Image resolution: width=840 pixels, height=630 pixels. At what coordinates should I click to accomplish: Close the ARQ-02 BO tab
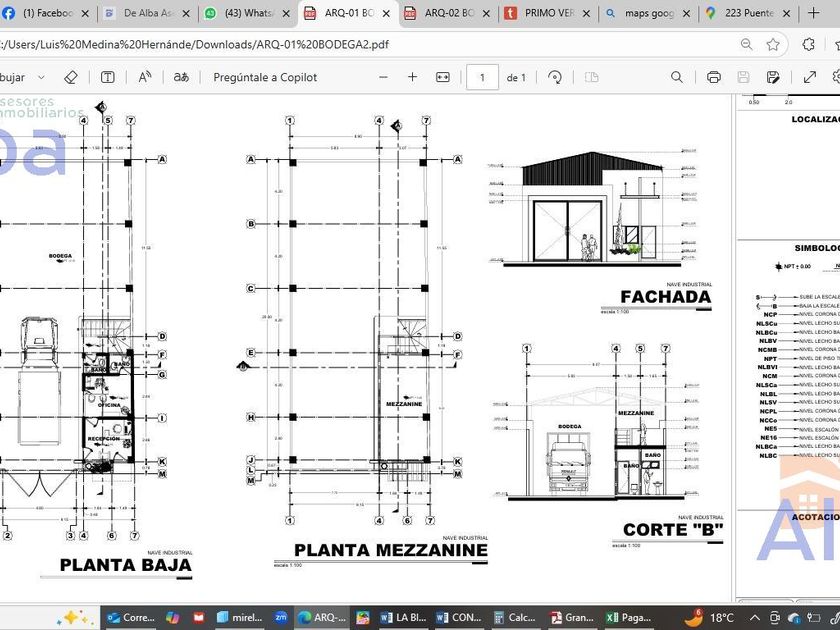486,14
